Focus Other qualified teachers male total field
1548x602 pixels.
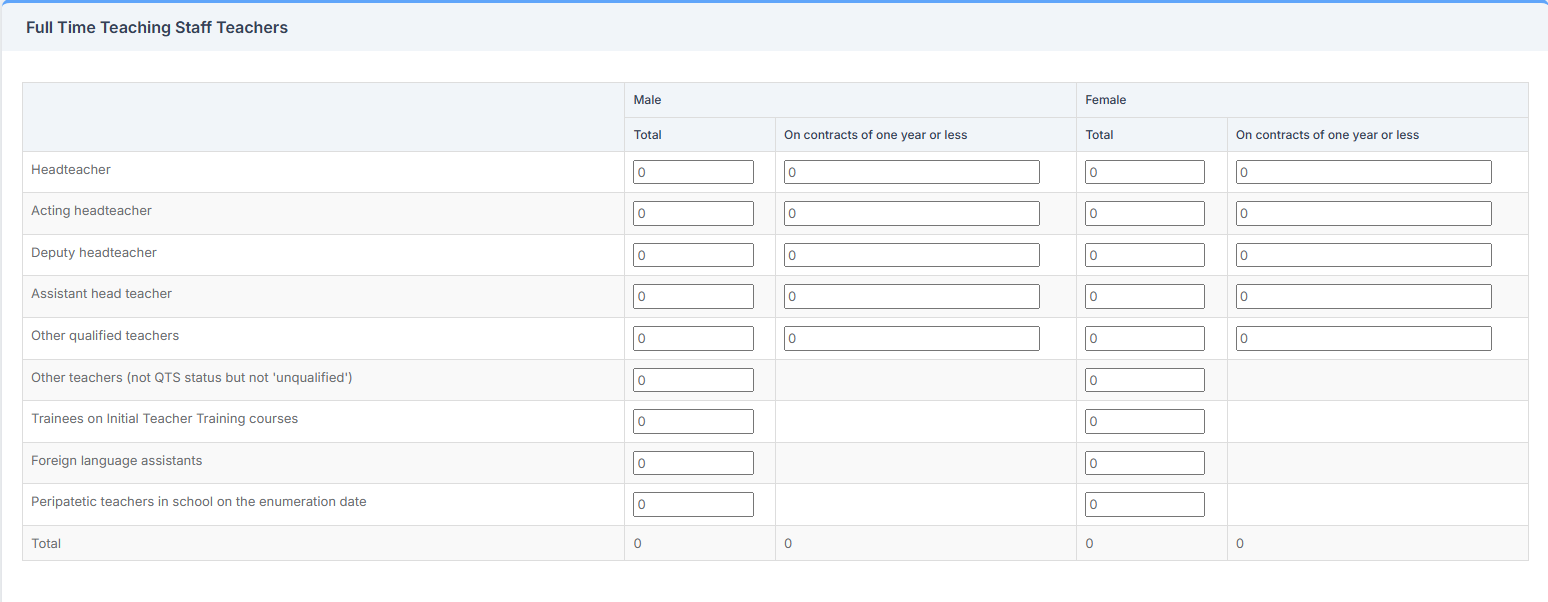click(x=693, y=338)
